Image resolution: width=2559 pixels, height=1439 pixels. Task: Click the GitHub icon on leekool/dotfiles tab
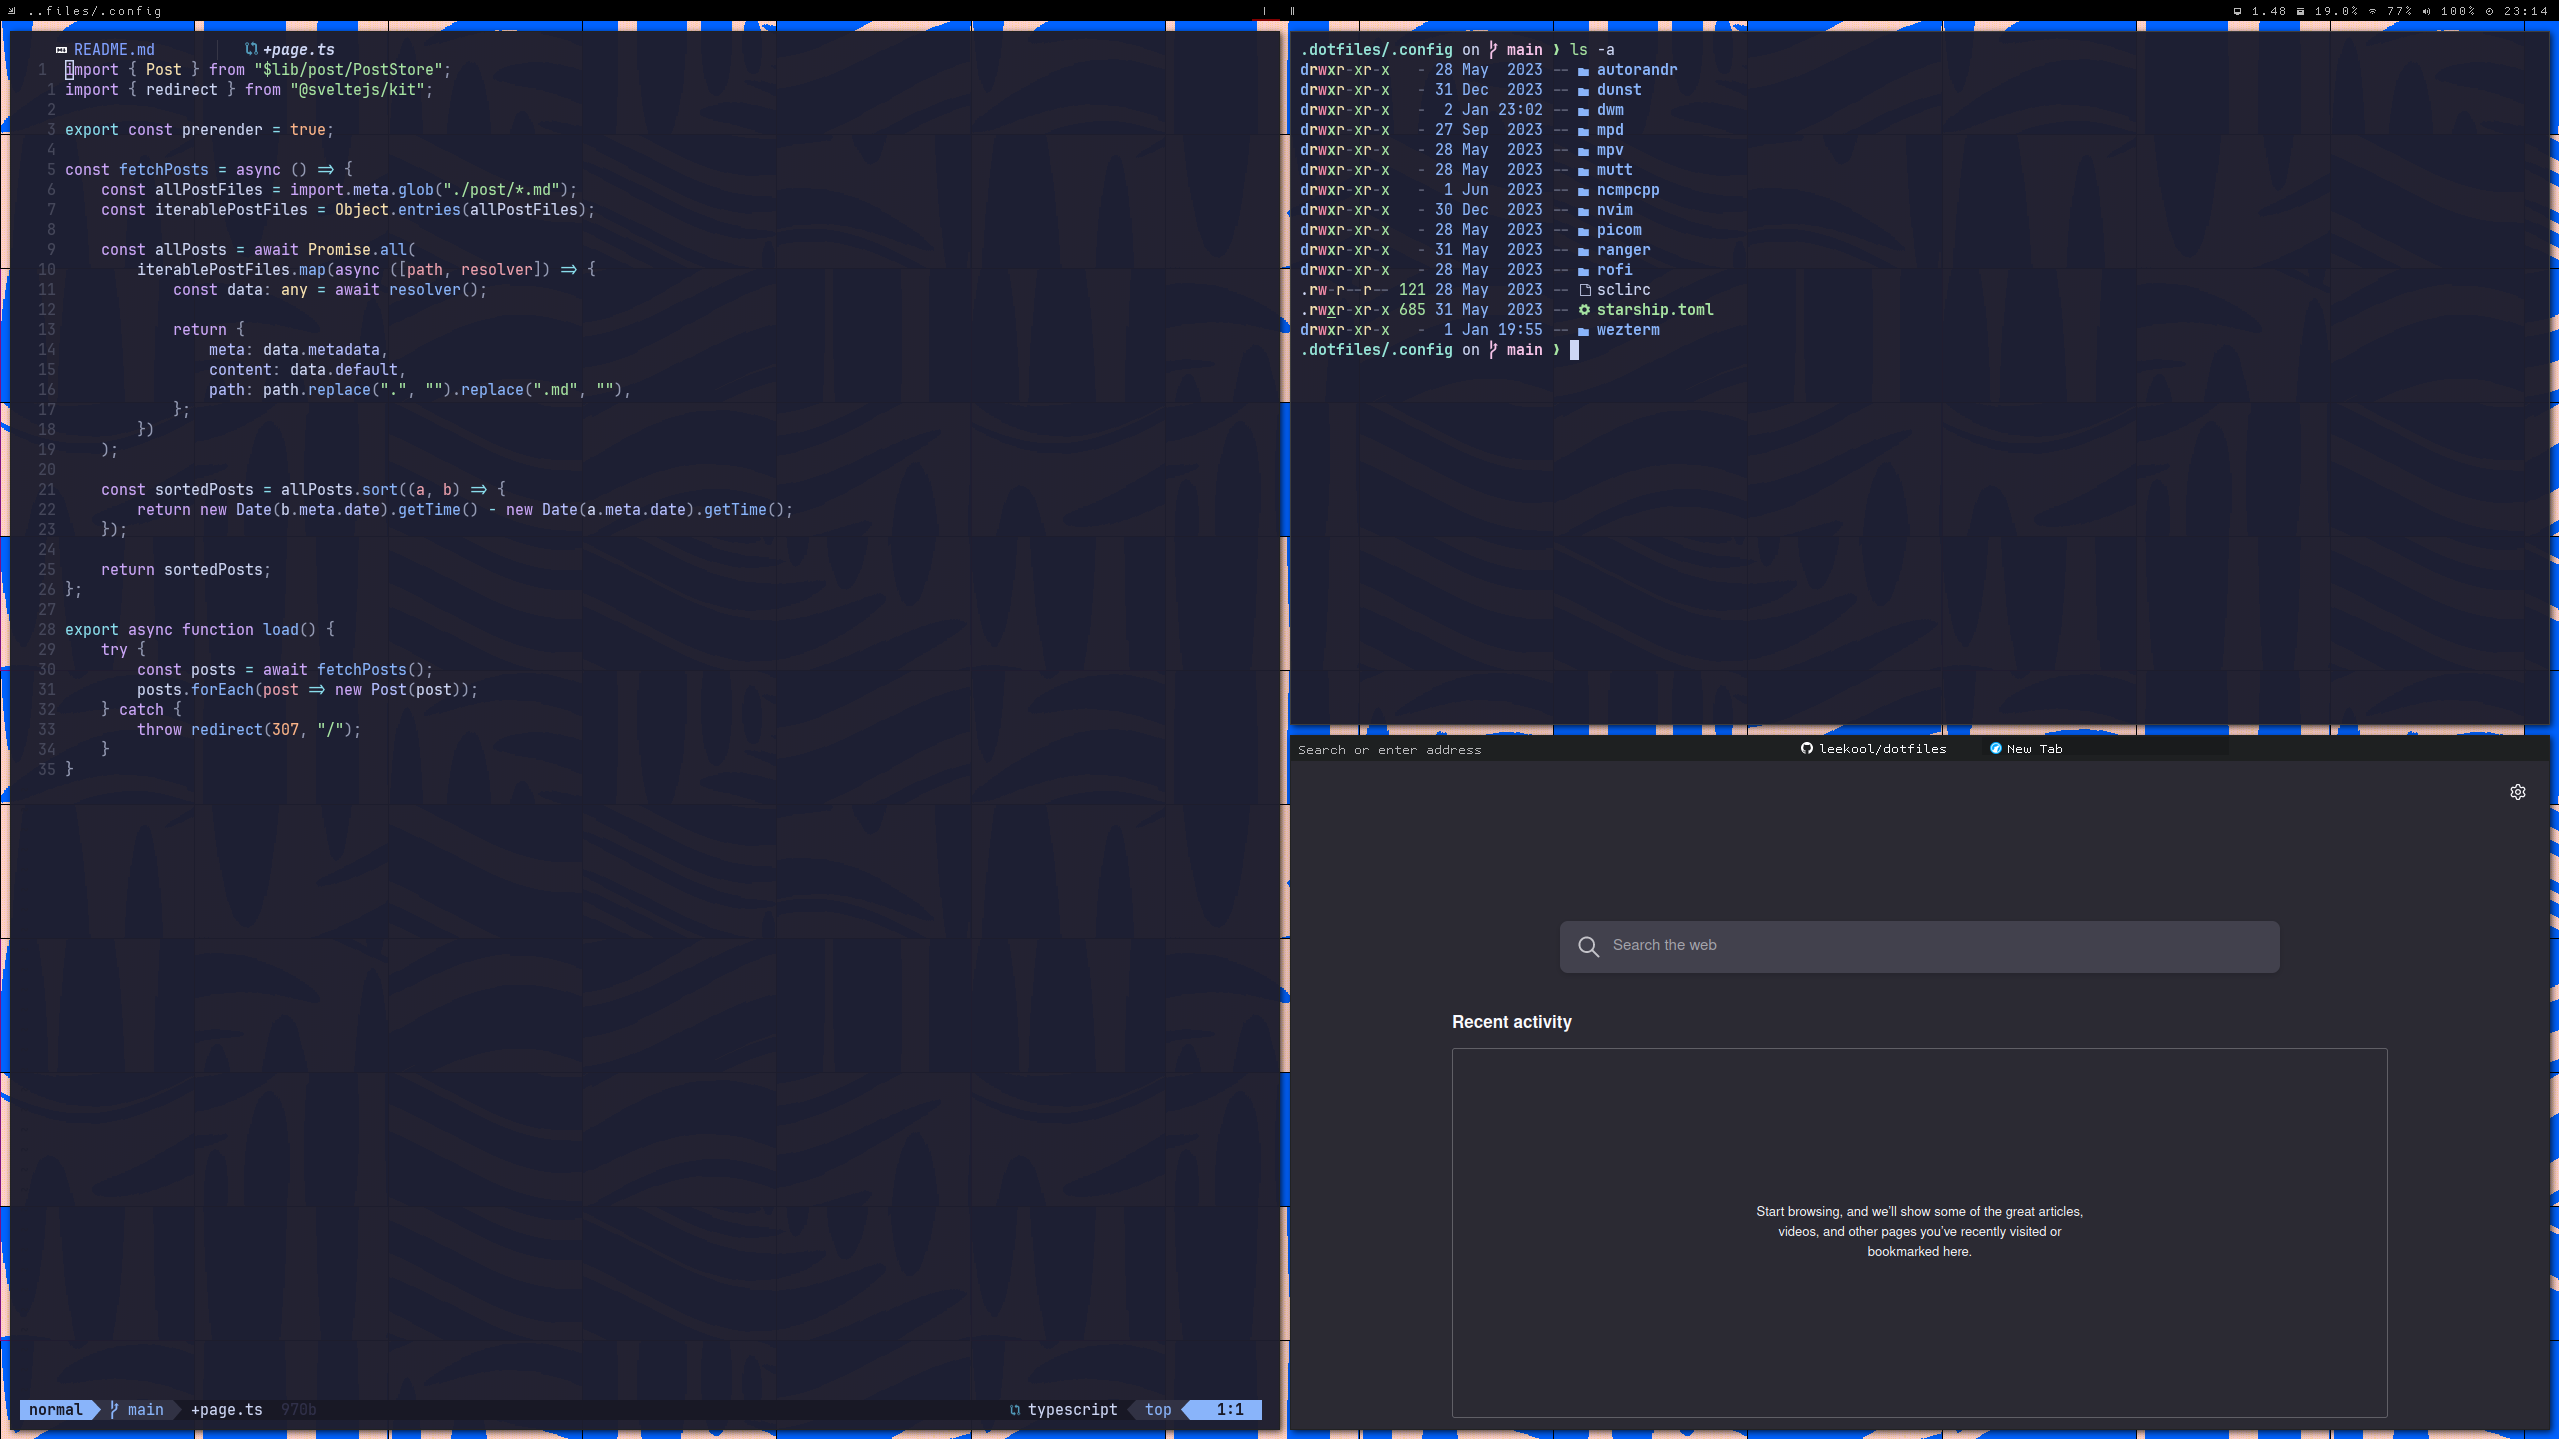(x=1806, y=748)
